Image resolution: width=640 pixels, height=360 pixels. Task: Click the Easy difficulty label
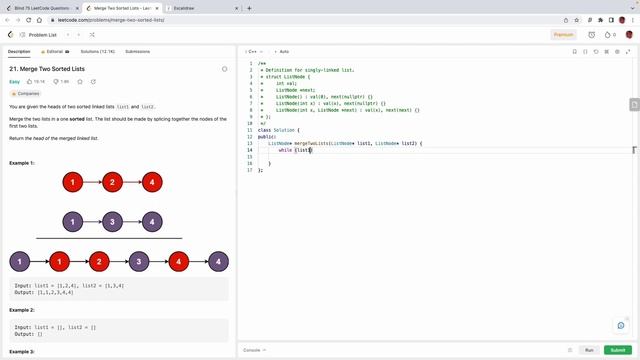tap(15, 82)
